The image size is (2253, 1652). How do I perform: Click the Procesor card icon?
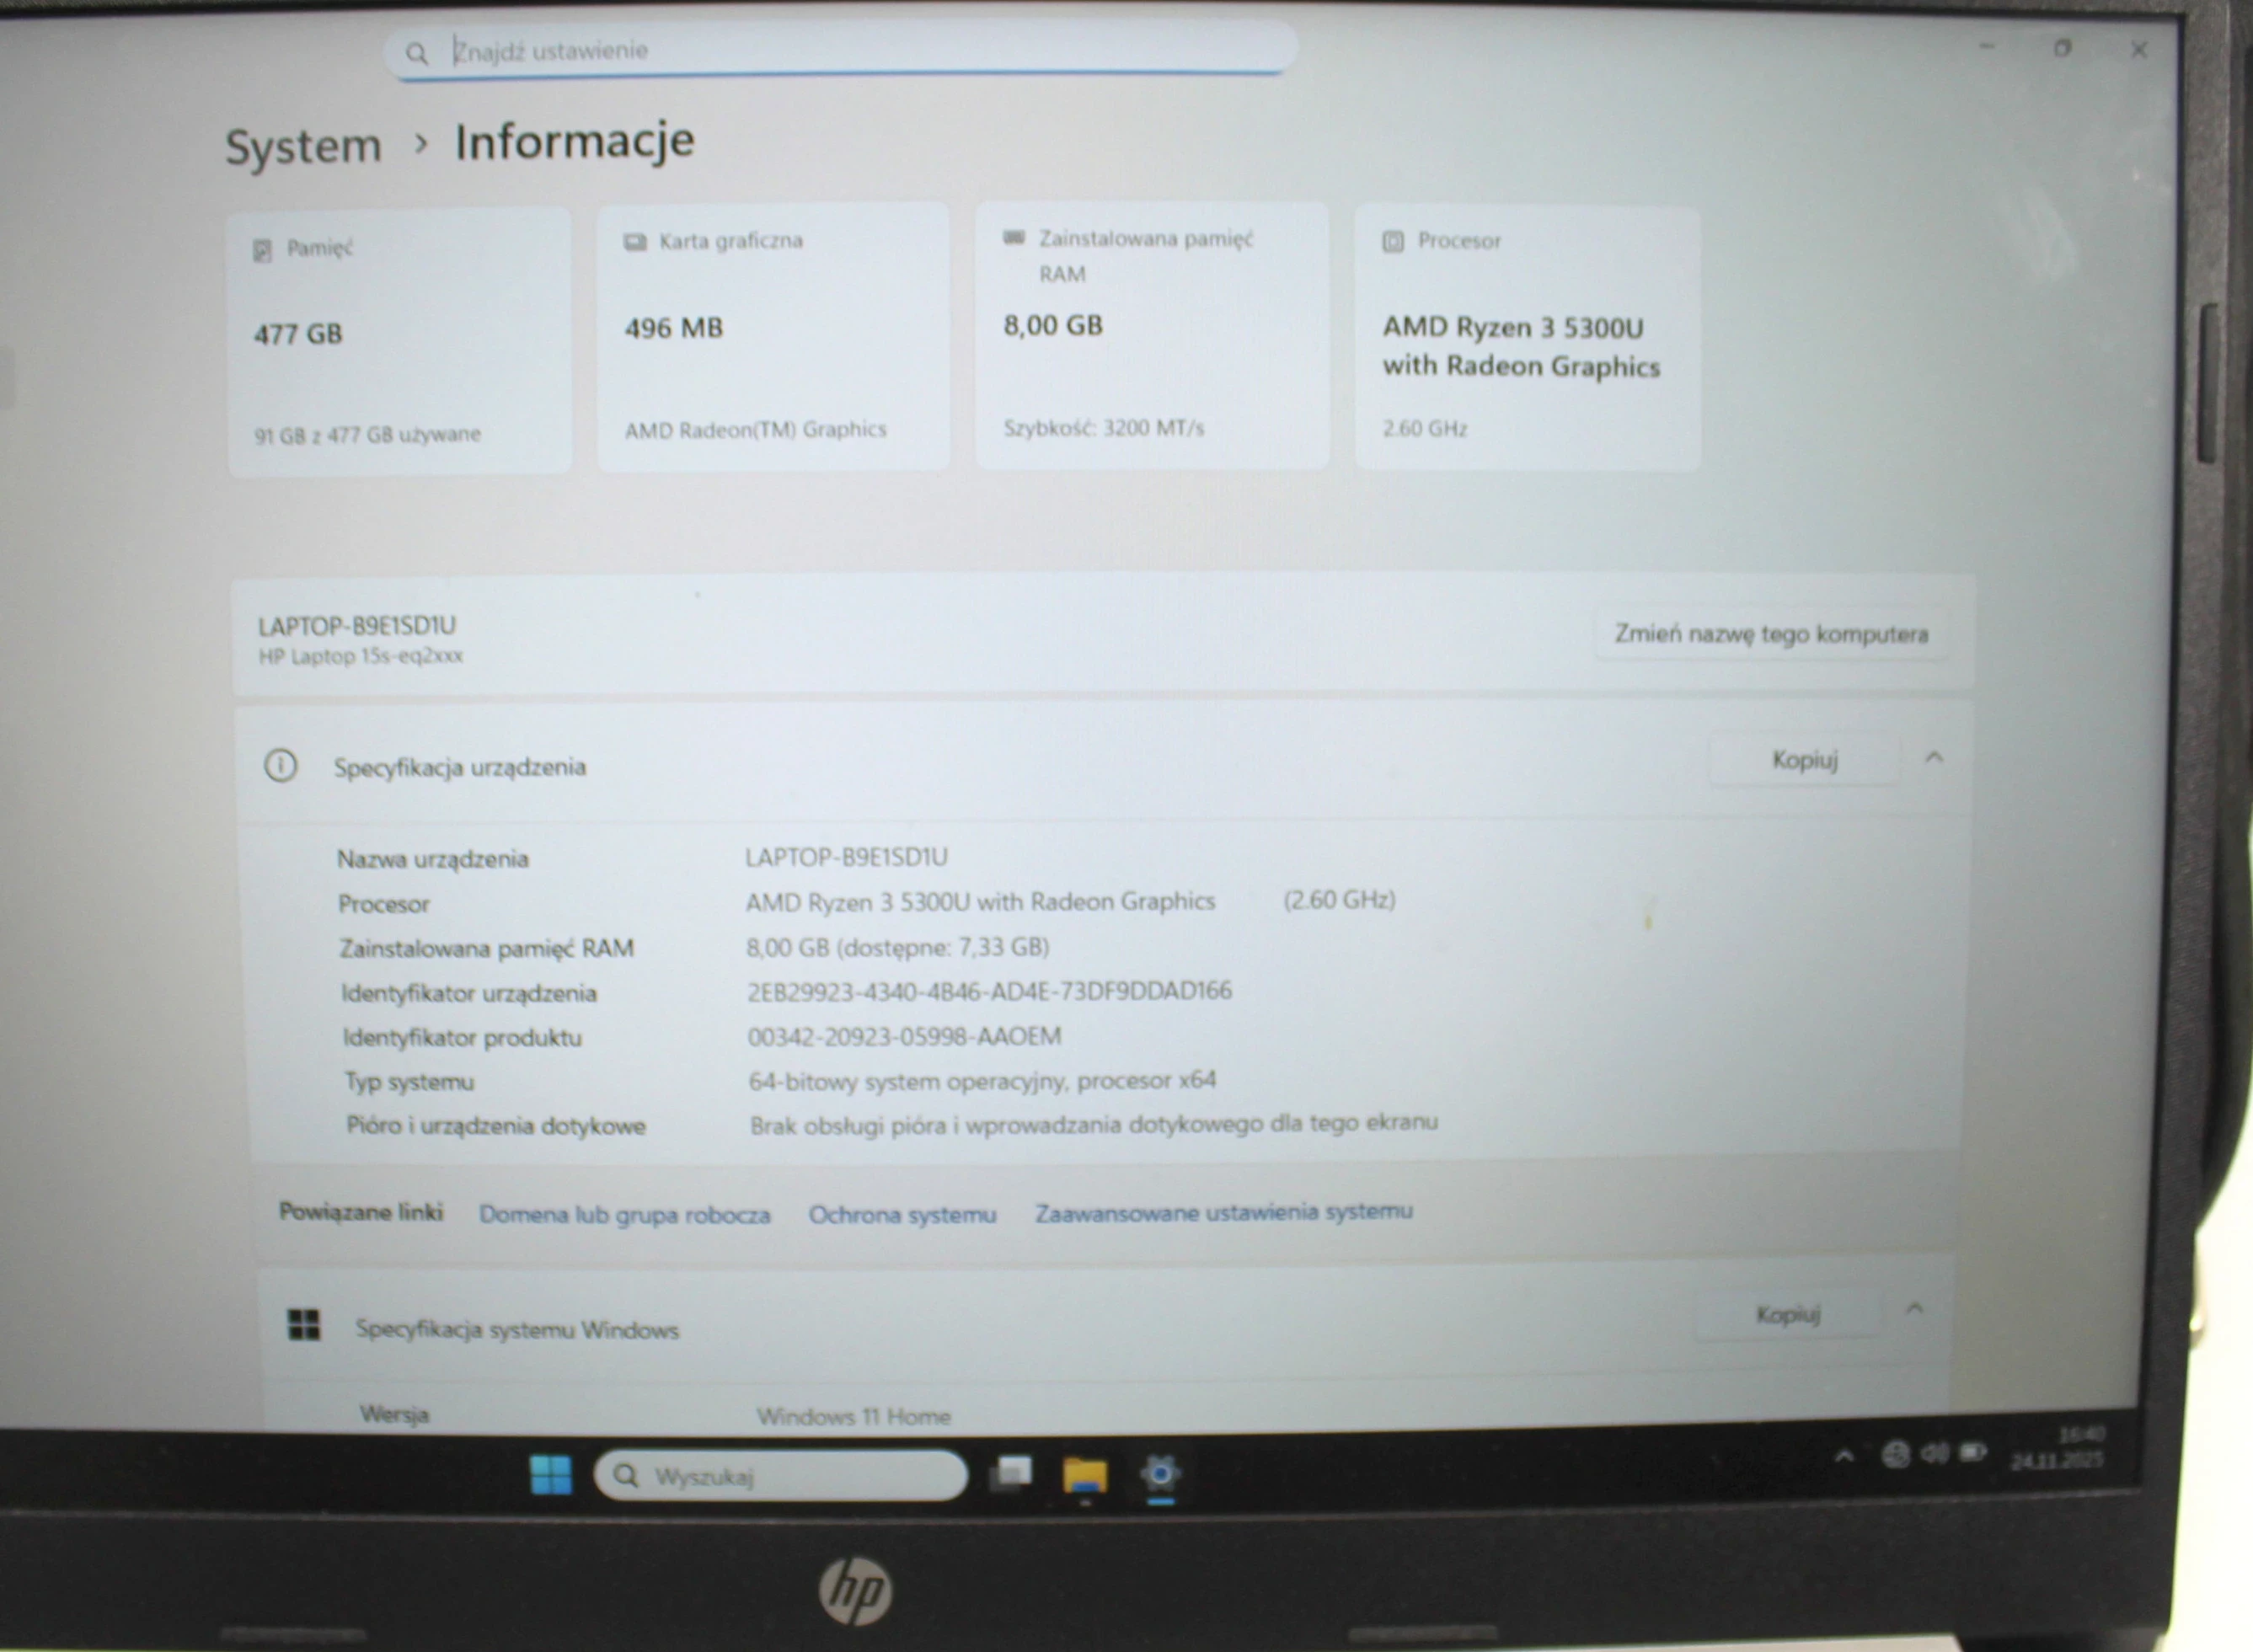coord(1392,240)
